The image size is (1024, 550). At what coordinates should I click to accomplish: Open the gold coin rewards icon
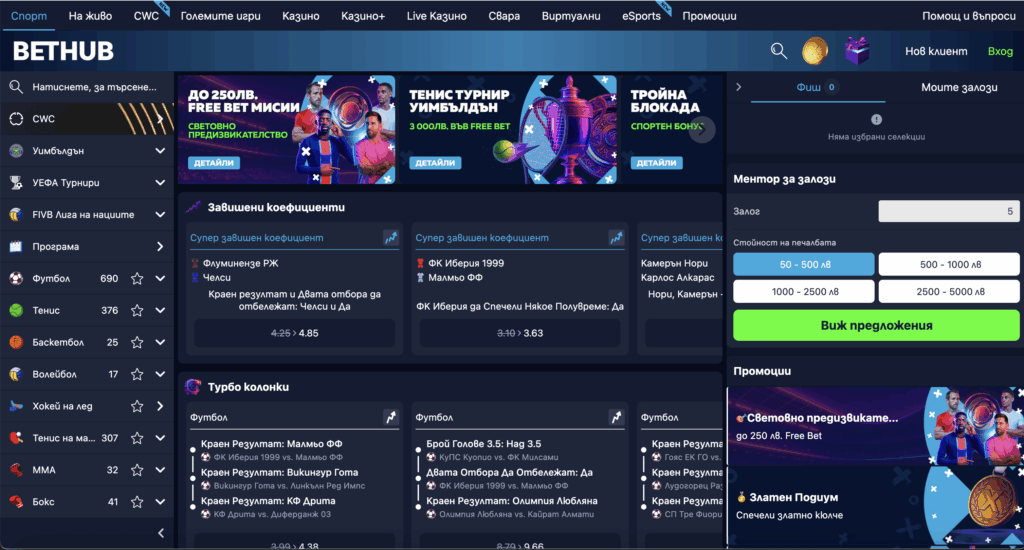click(815, 51)
